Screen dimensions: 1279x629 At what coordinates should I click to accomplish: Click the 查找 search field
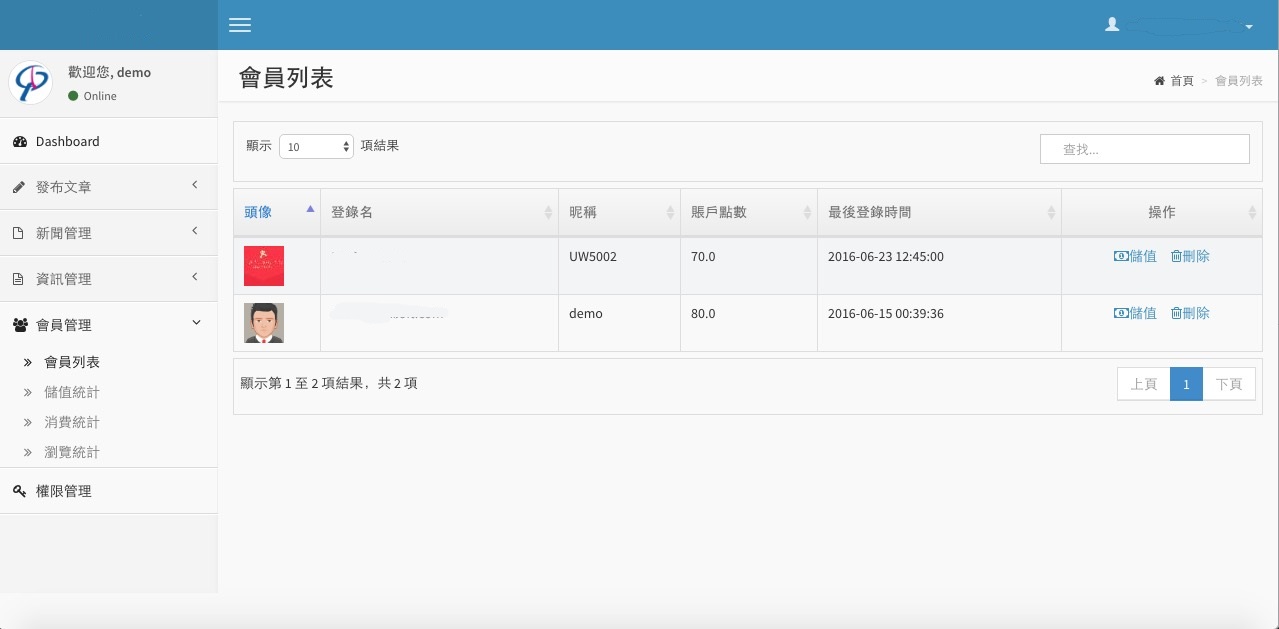[1144, 149]
